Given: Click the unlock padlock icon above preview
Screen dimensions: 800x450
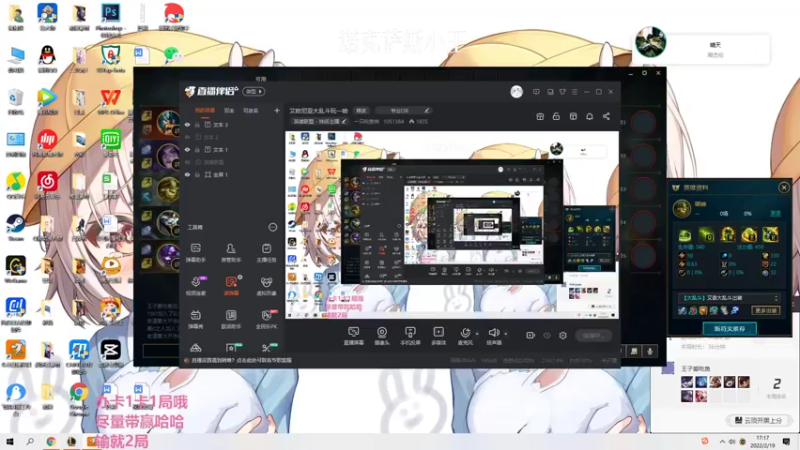Looking at the screenshot, I should [x=556, y=116].
